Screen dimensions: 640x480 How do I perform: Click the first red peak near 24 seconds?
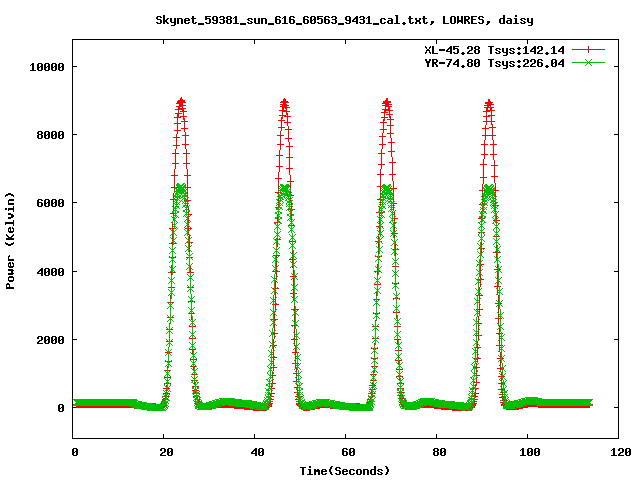(181, 101)
